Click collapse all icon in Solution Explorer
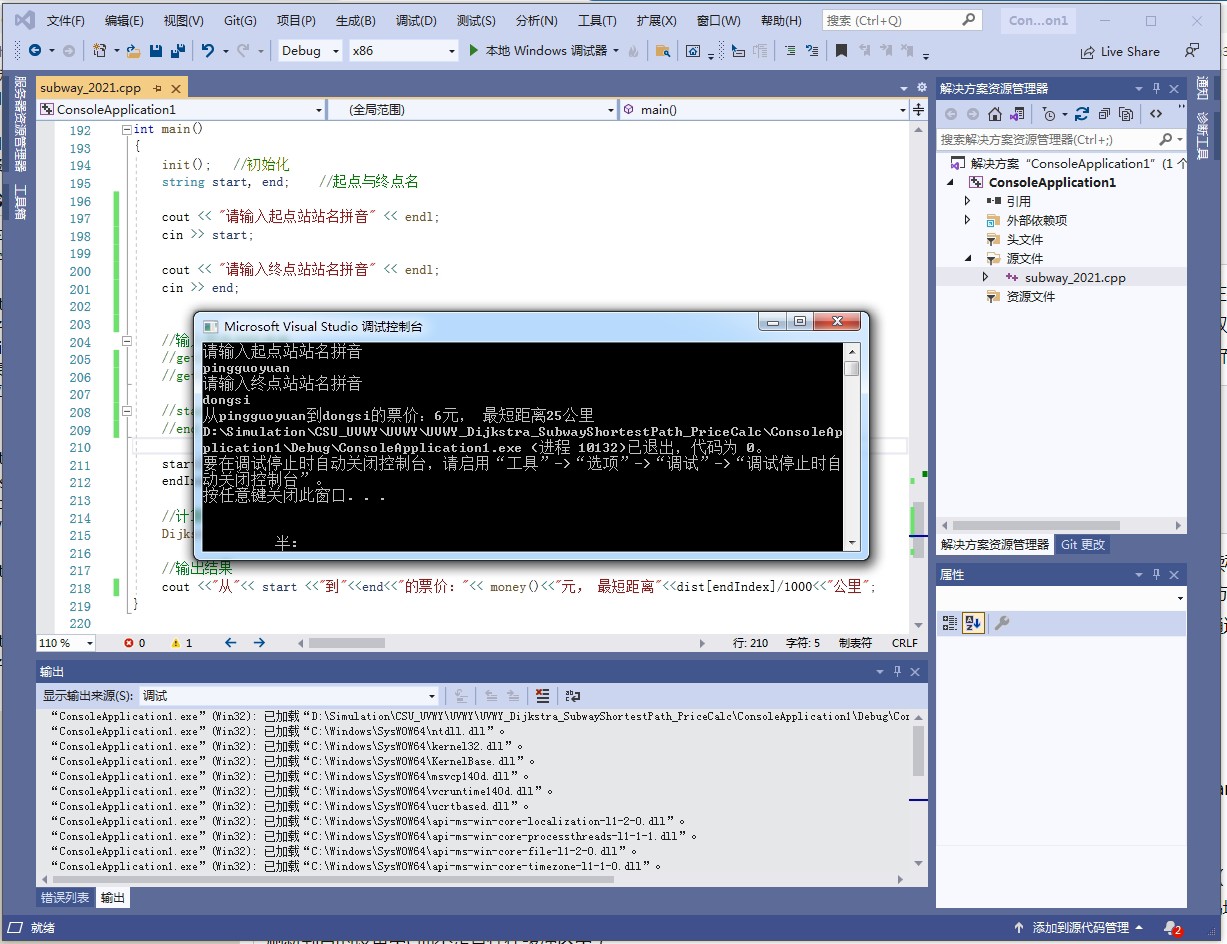The width and height of the screenshot is (1227, 944). pyautogui.click(x=1105, y=114)
